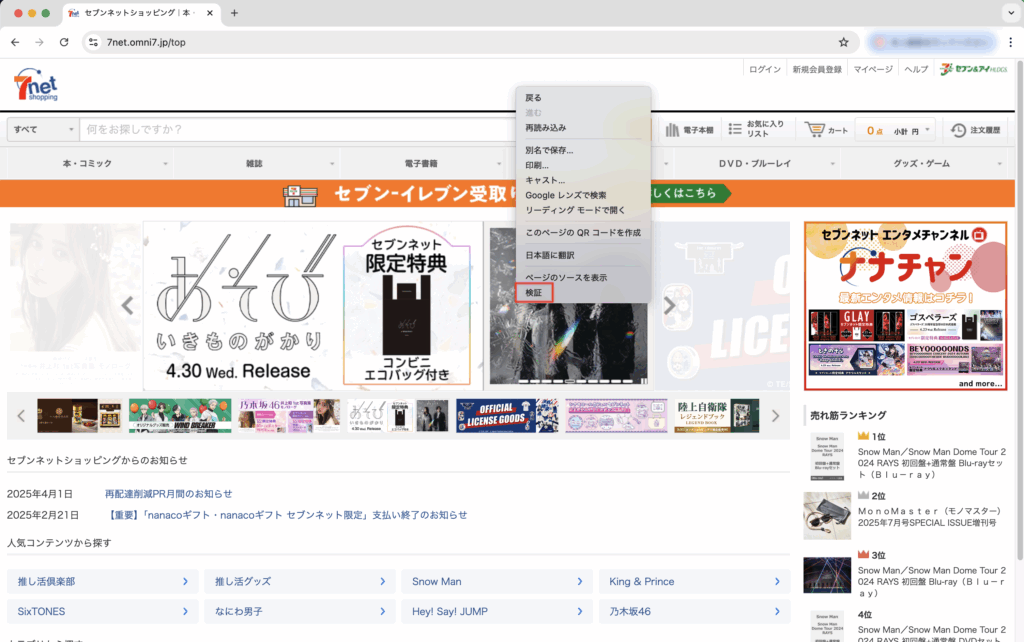1024x642 pixels.
Task: Click the 1位 crown ranking icon
Action: click(x=863, y=436)
